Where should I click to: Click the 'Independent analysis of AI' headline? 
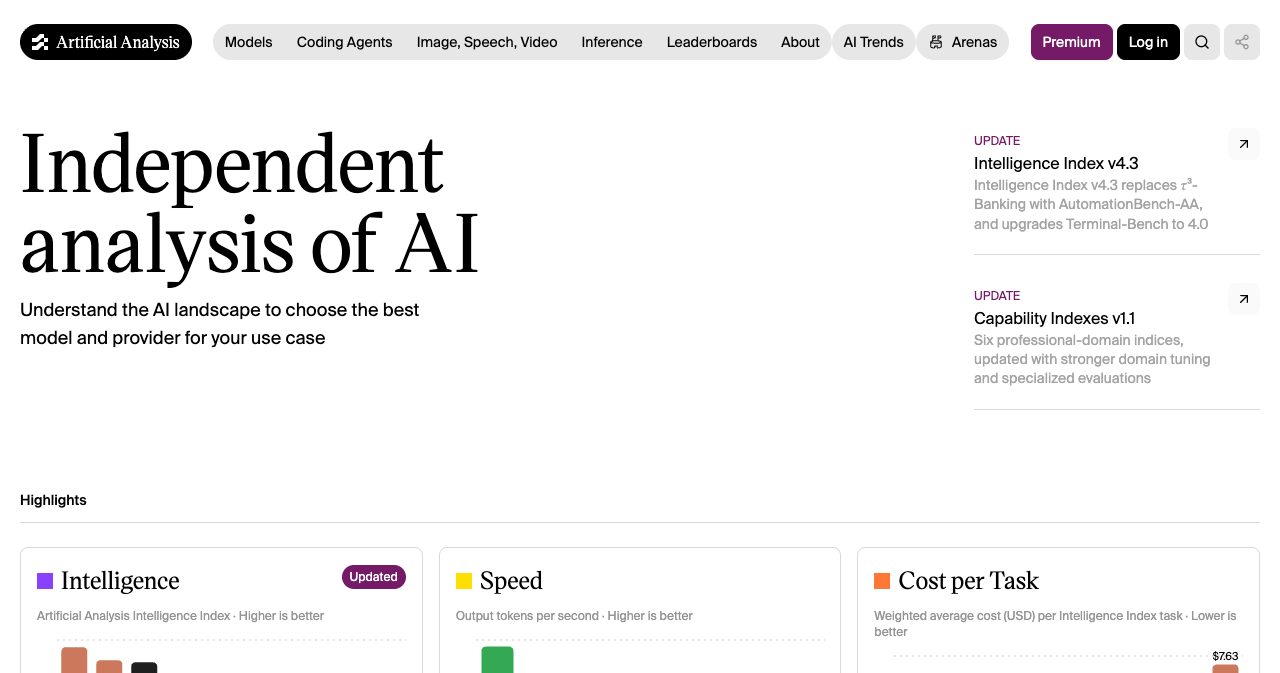point(250,204)
